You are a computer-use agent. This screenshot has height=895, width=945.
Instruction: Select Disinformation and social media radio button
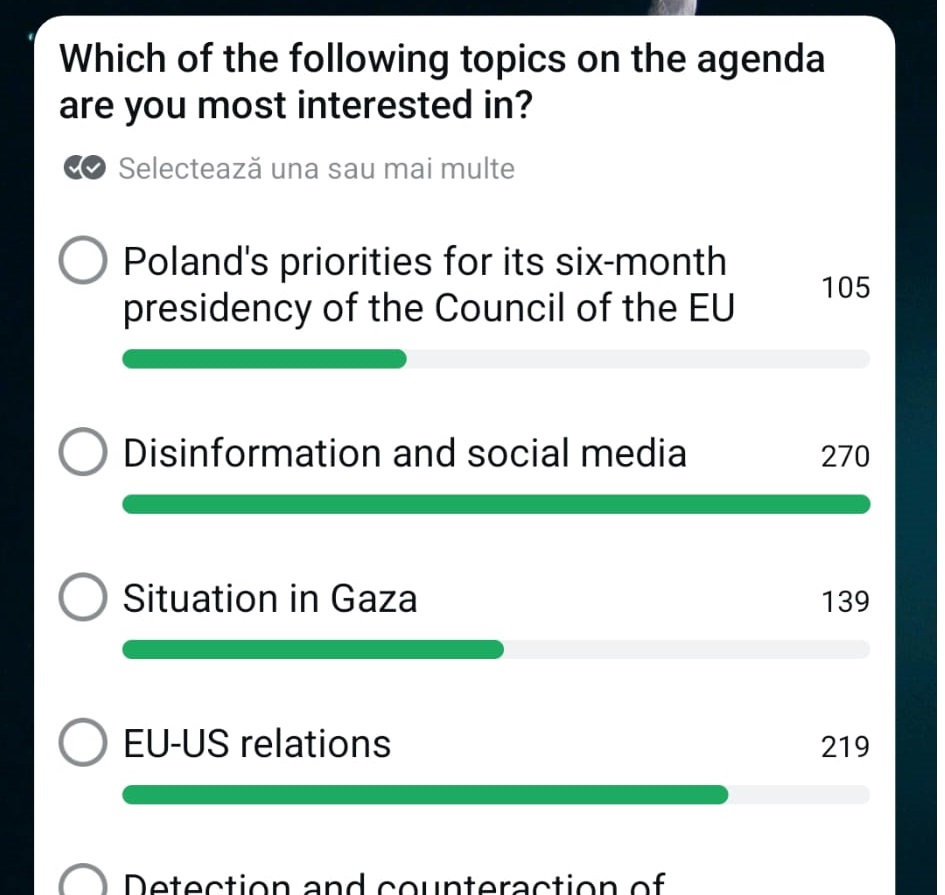83,451
